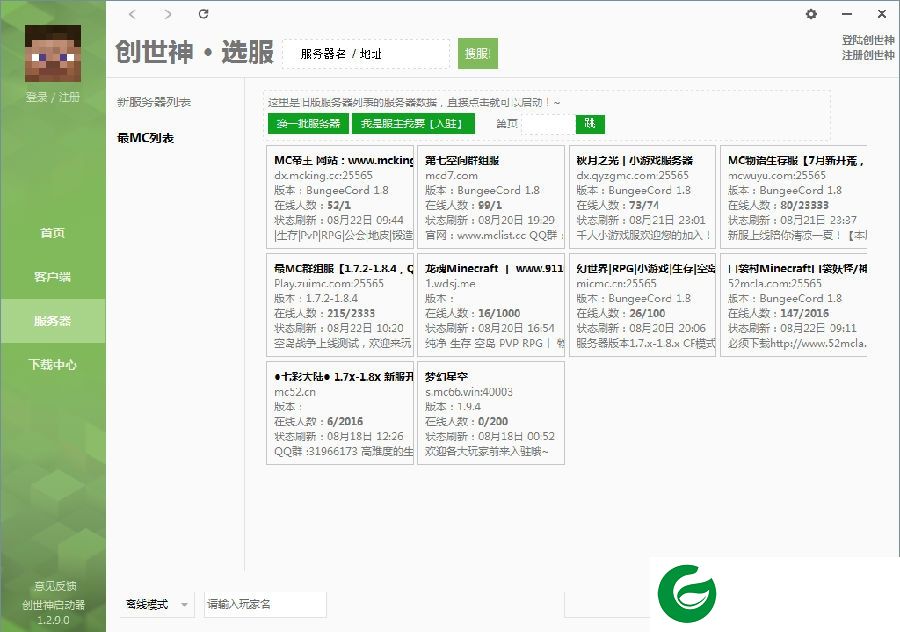The width and height of the screenshot is (900, 632).
Task: Click 注册创世神 link
Action: click(868, 55)
